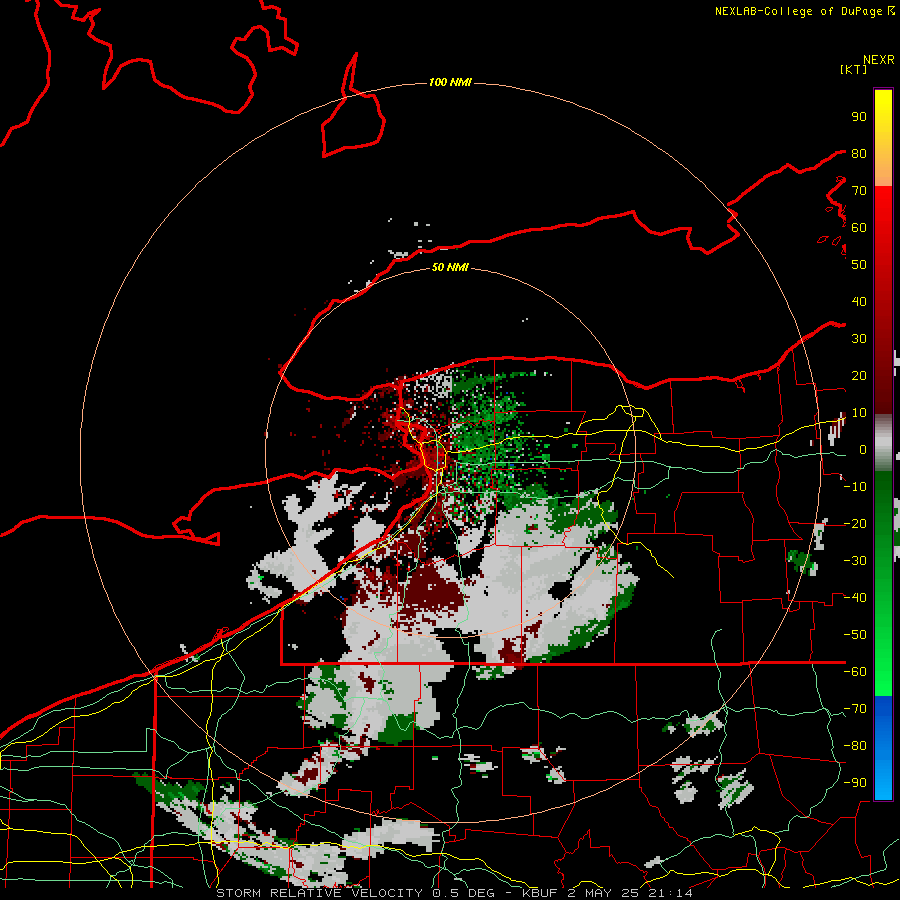Image resolution: width=900 pixels, height=900 pixels.
Task: Select the 30 knot scale label
Action: click(859, 339)
